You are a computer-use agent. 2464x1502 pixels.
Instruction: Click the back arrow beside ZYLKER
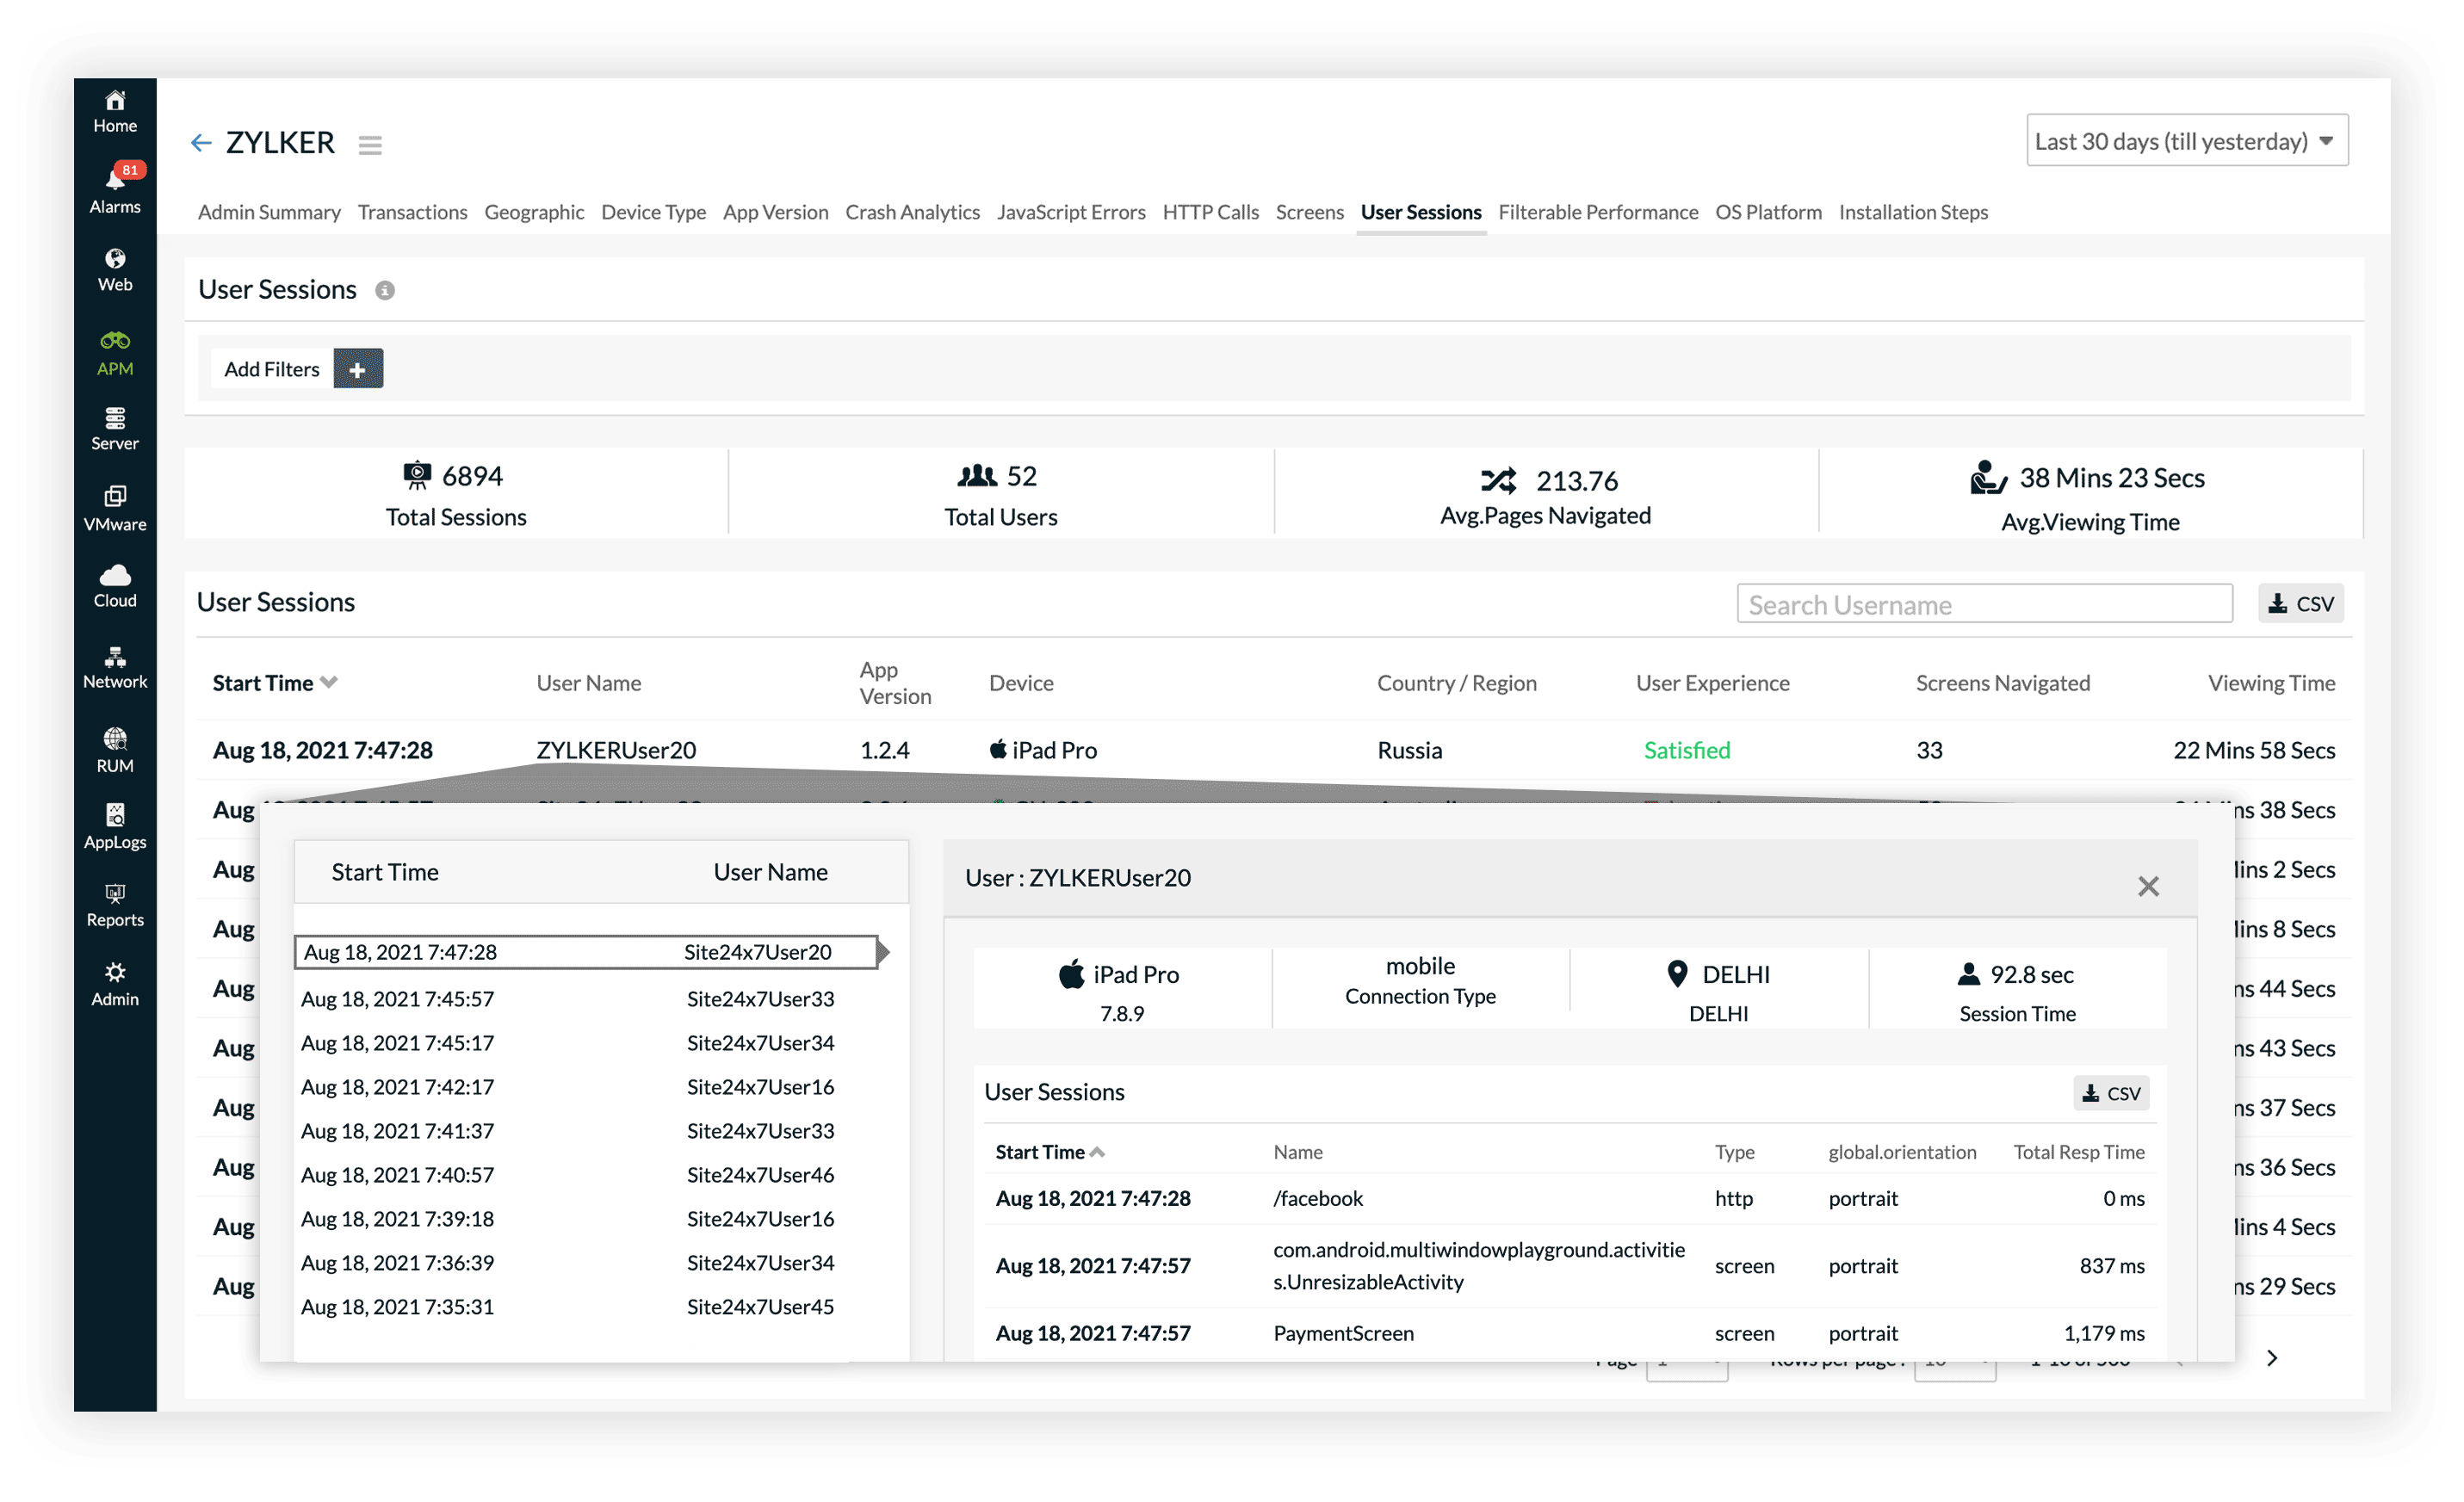[x=201, y=143]
